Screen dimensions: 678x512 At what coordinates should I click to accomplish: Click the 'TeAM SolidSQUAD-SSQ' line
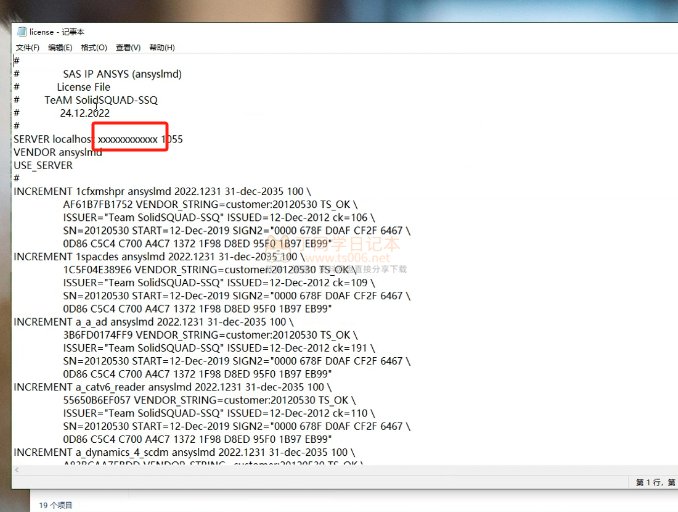(x=101, y=100)
